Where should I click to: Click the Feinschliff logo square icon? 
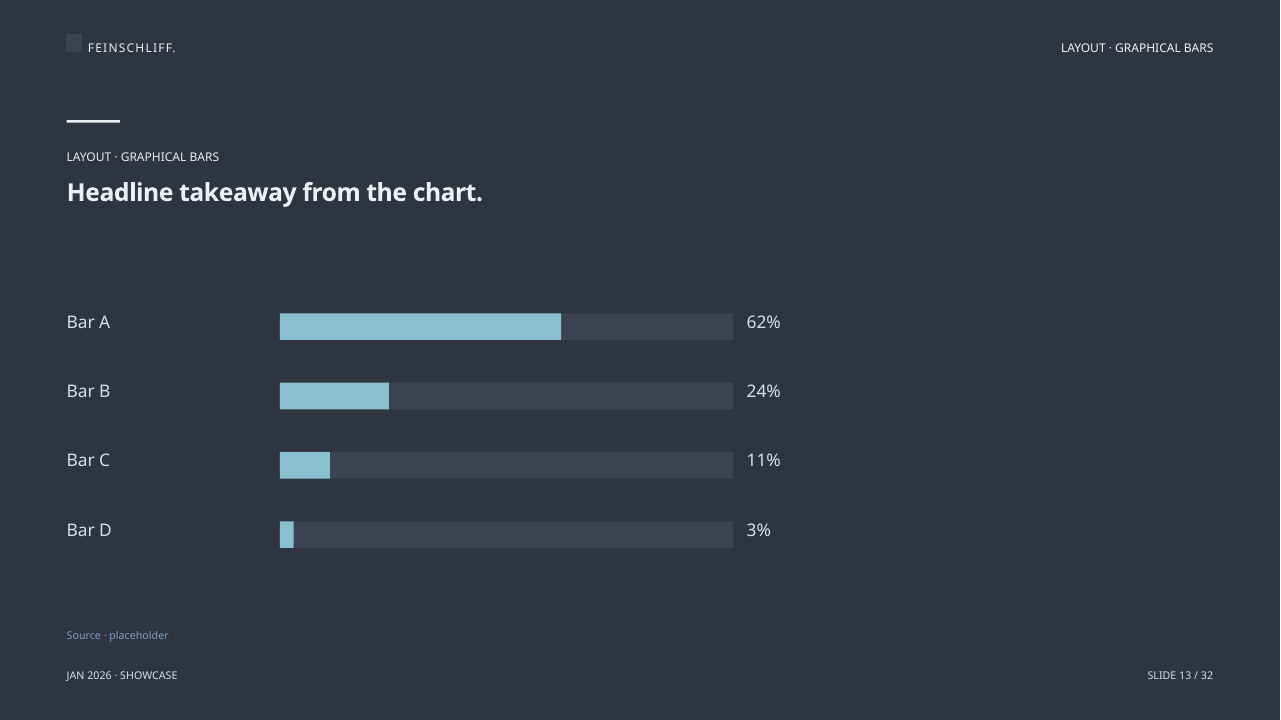tap(74, 43)
